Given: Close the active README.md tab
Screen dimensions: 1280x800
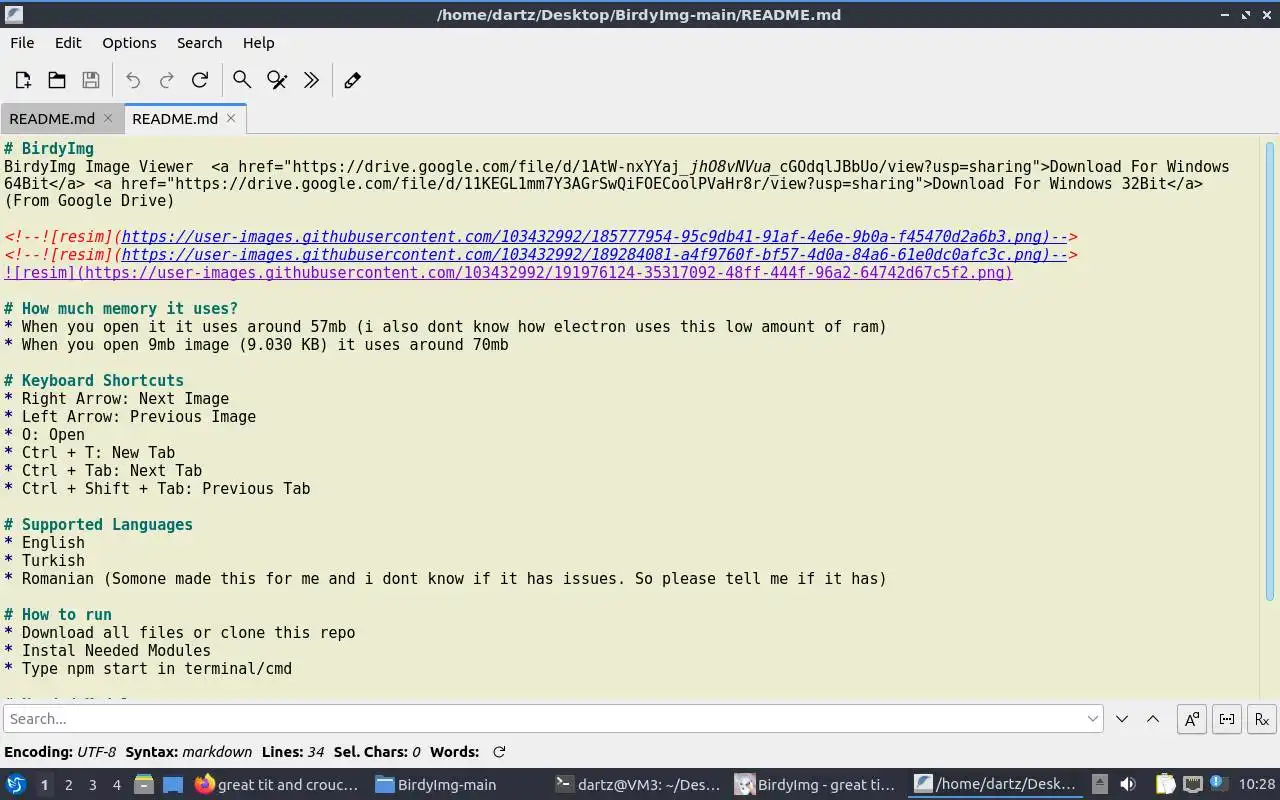Looking at the screenshot, I should [x=231, y=118].
